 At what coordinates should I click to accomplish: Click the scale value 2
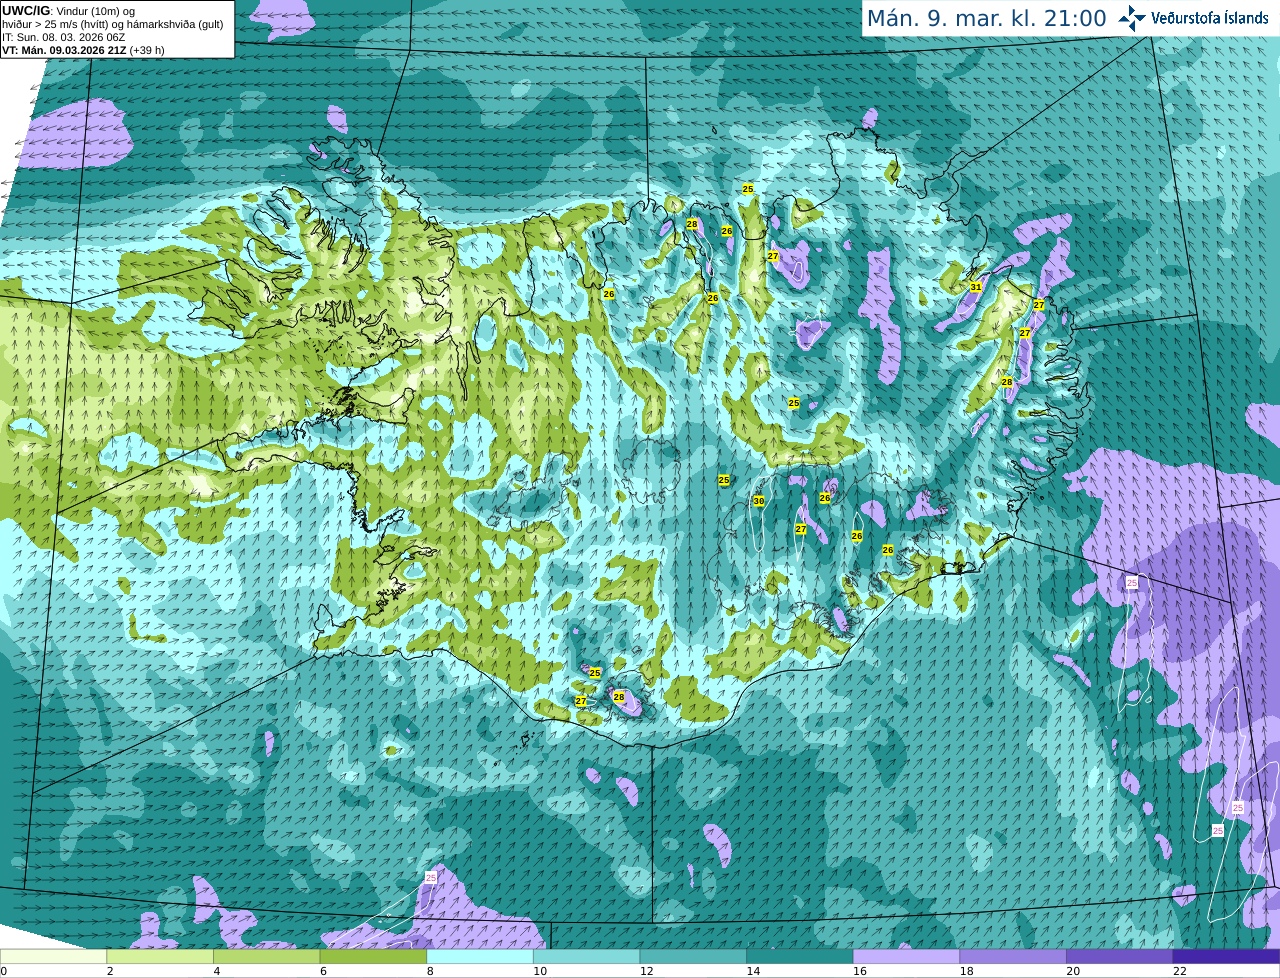[x=110, y=971]
